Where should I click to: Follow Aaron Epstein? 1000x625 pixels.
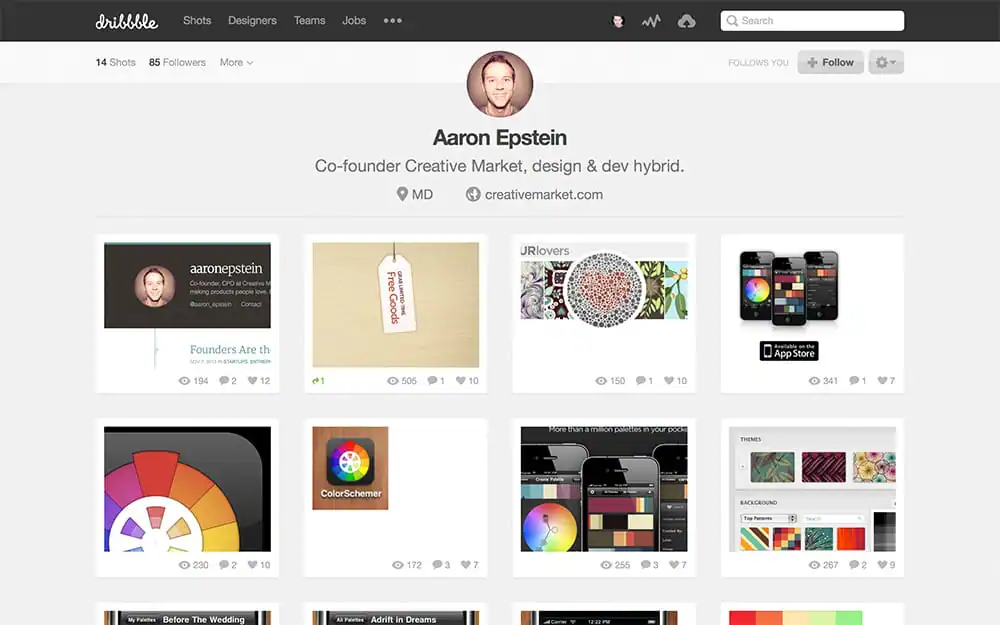pyautogui.click(x=830, y=62)
